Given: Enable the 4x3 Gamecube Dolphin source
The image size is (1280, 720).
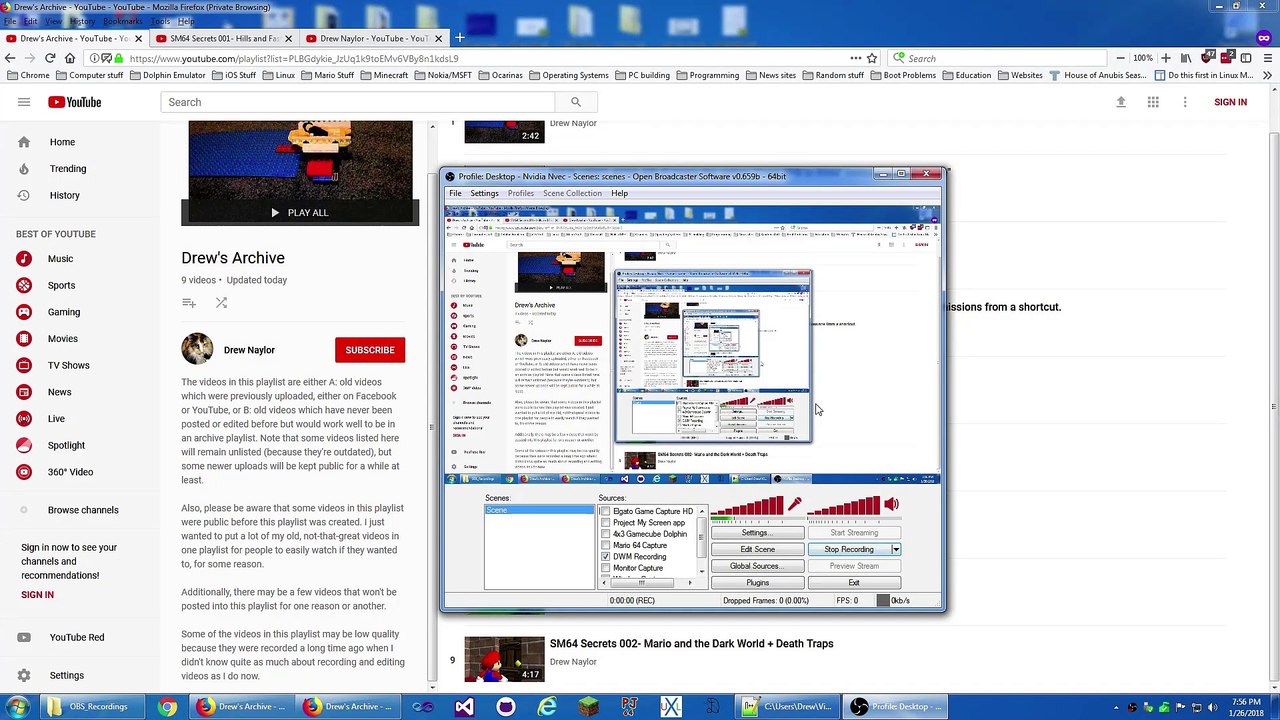Looking at the screenshot, I should coord(605,534).
